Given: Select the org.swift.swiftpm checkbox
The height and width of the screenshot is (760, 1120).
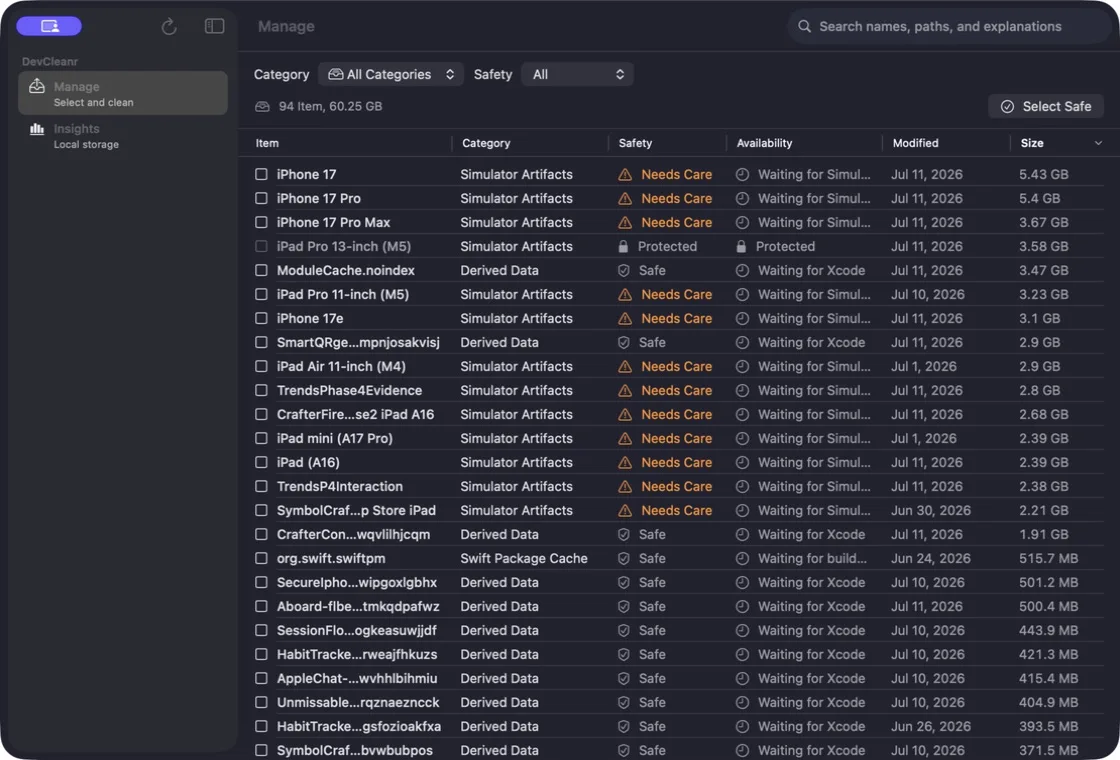Looking at the screenshot, I should coord(261,559).
